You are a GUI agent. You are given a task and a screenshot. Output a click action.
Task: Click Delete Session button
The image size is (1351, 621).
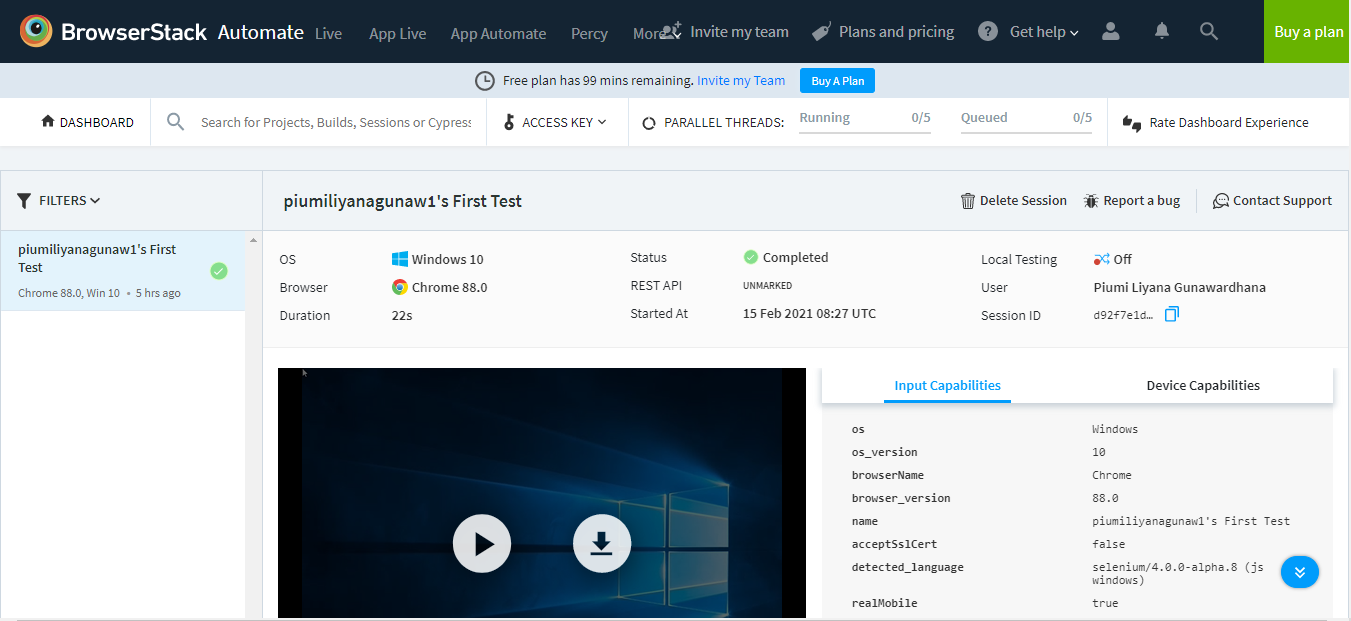1014,201
